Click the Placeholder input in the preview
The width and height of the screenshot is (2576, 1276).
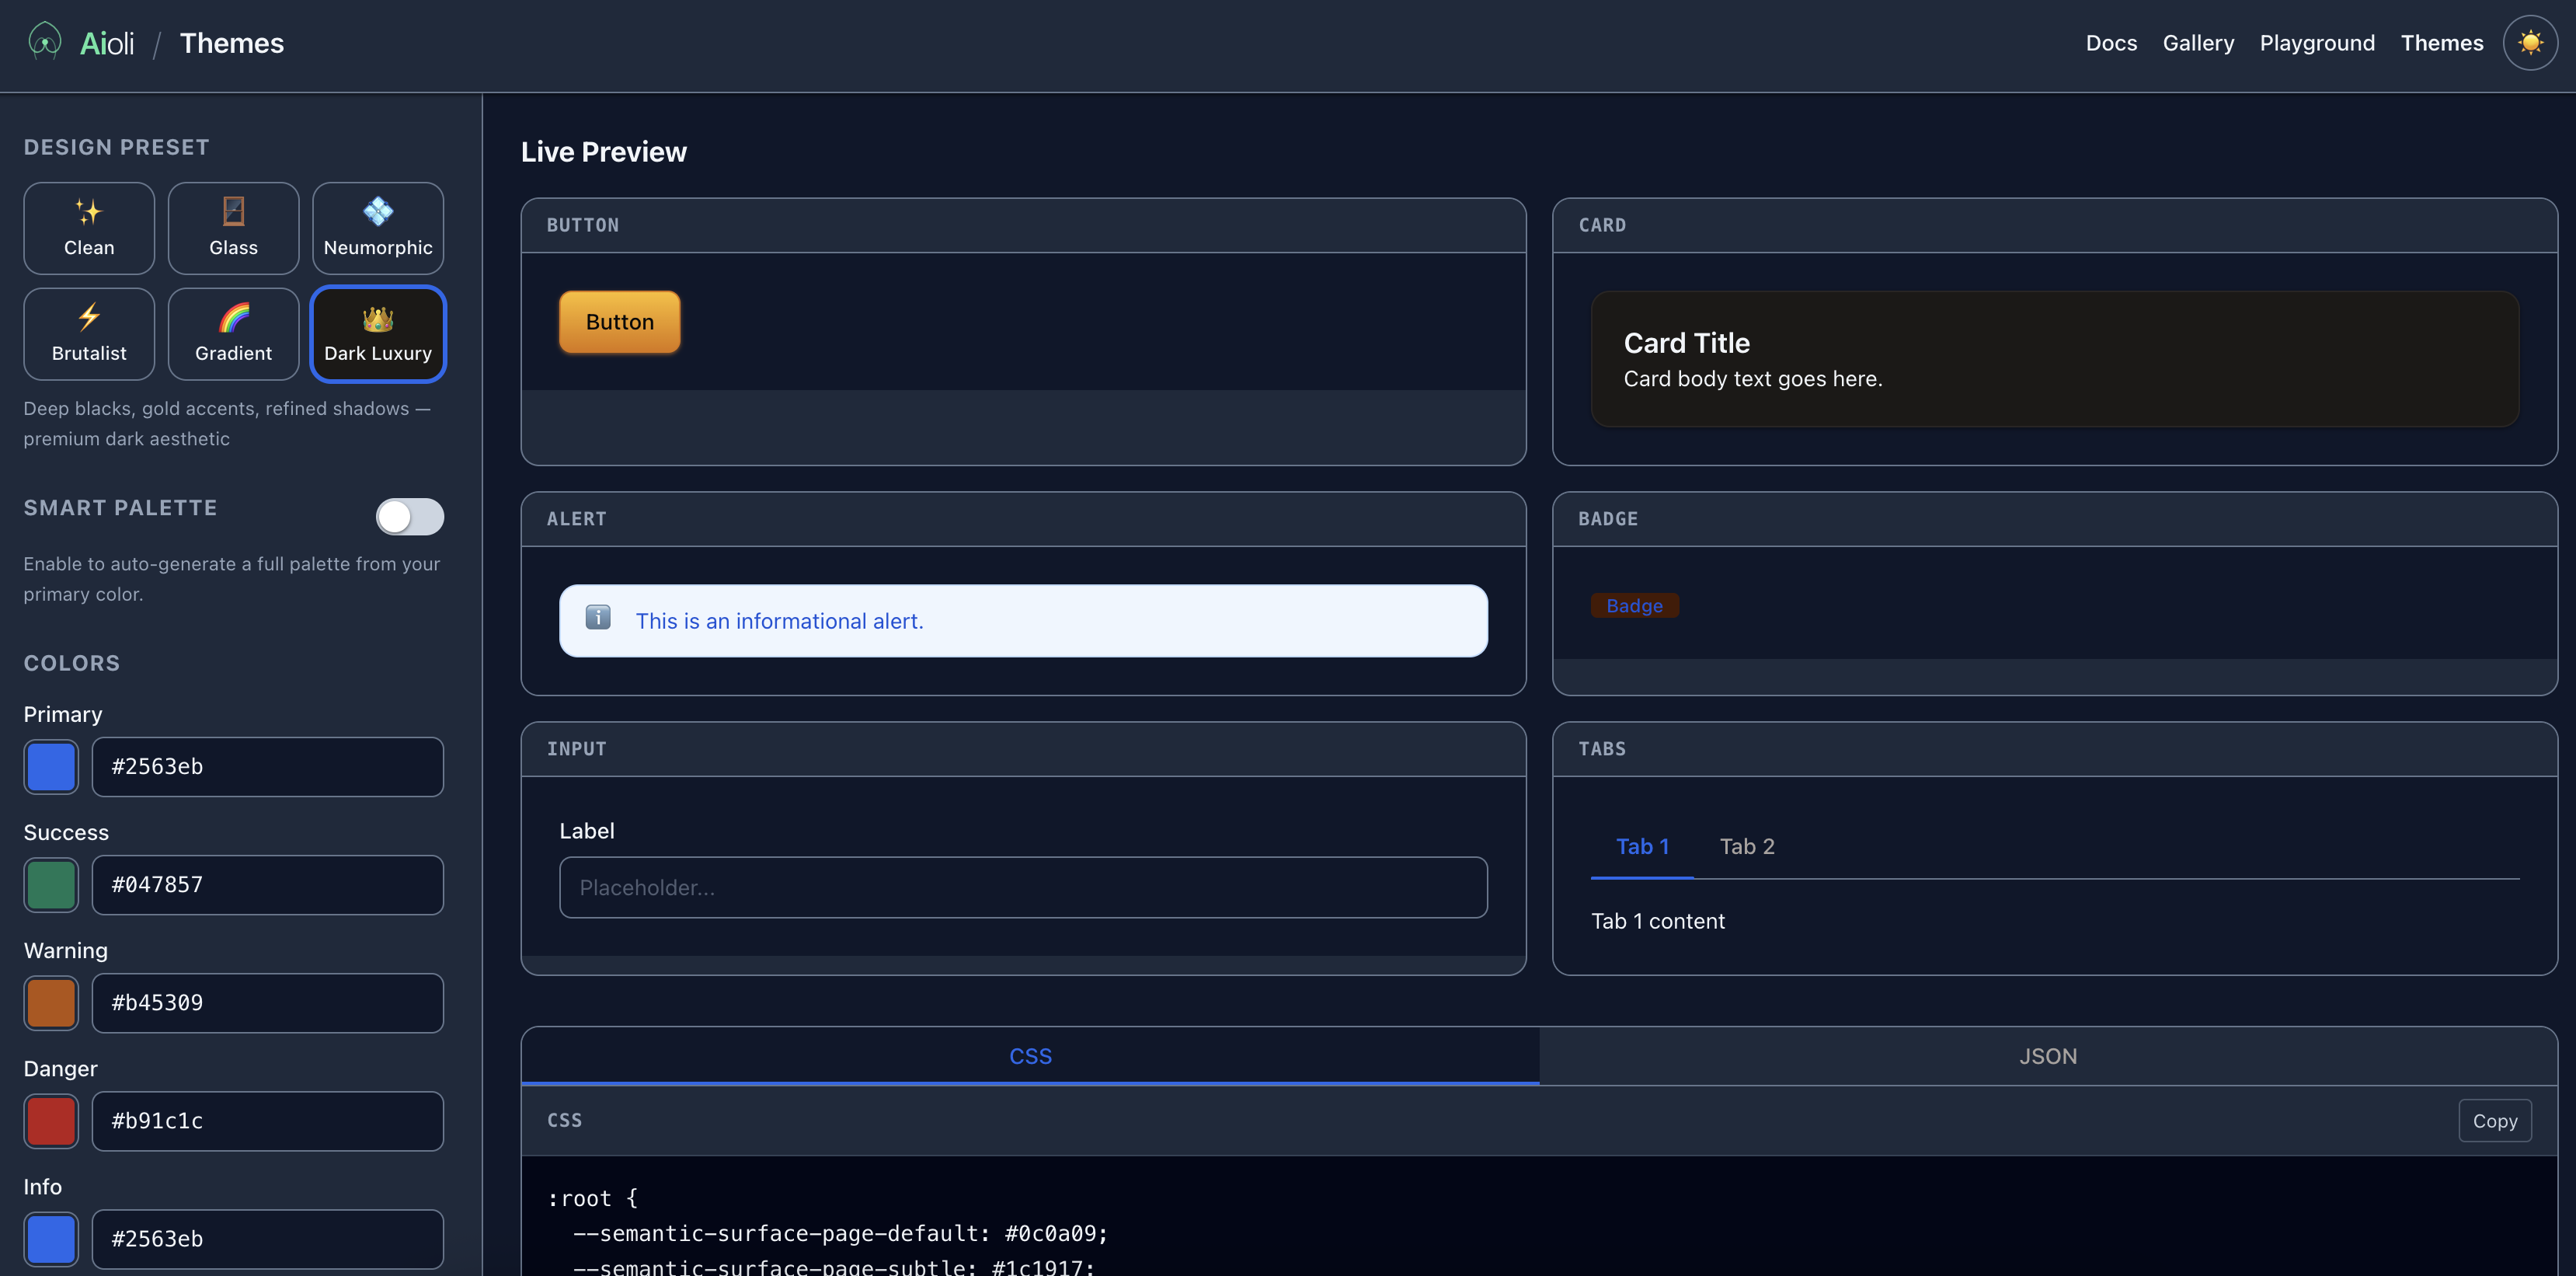point(1022,887)
